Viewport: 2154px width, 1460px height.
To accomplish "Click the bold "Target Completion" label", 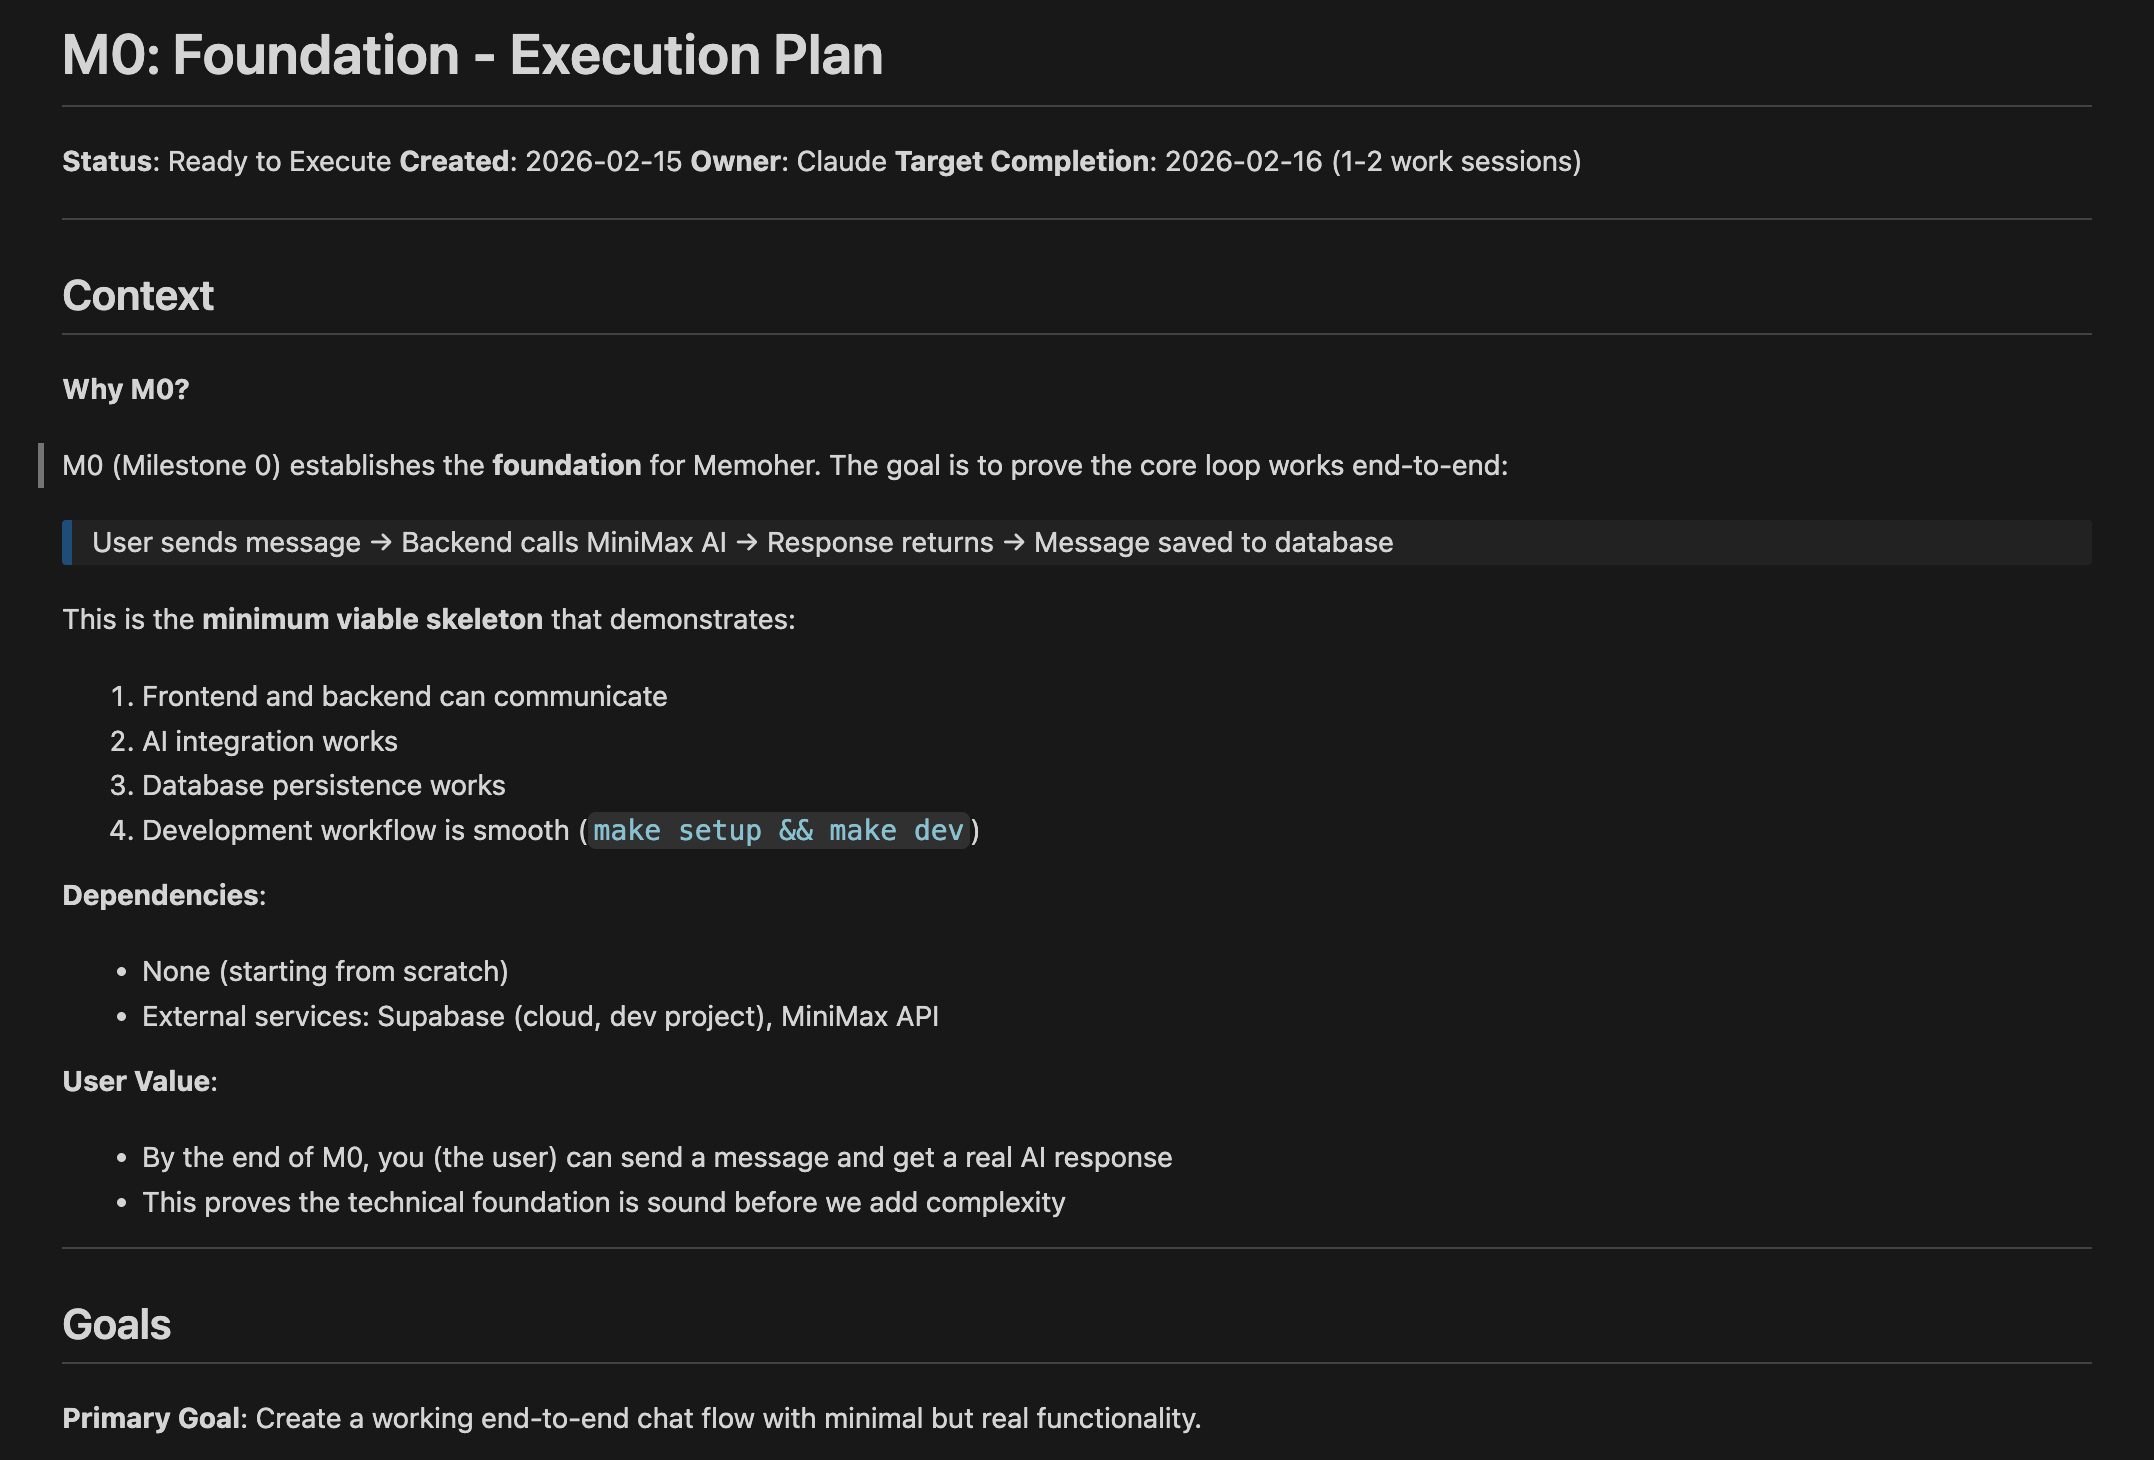I will (x=1021, y=161).
